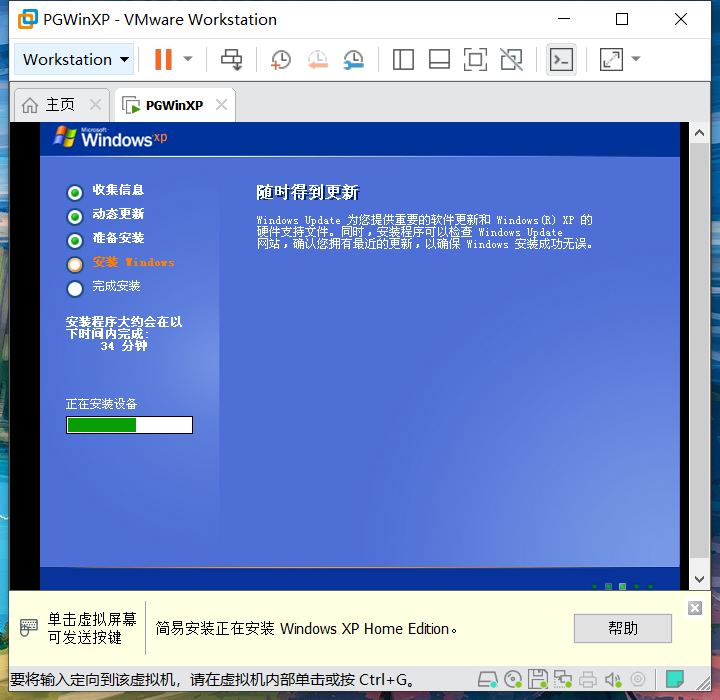720x700 pixels.
Task: Pause the virtual machine with the orange pause button
Action: click(163, 59)
